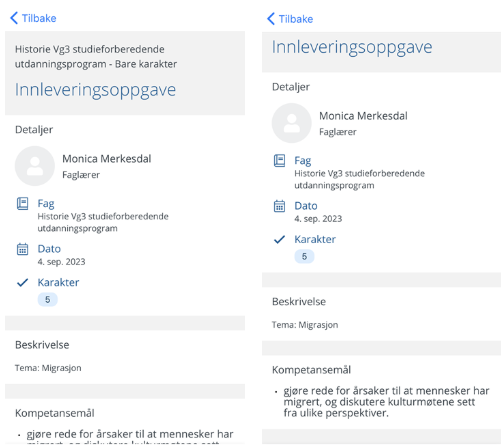The image size is (502, 447).
Task: Tap the left panel's Tilbake back chevron
Action: tap(14, 18)
